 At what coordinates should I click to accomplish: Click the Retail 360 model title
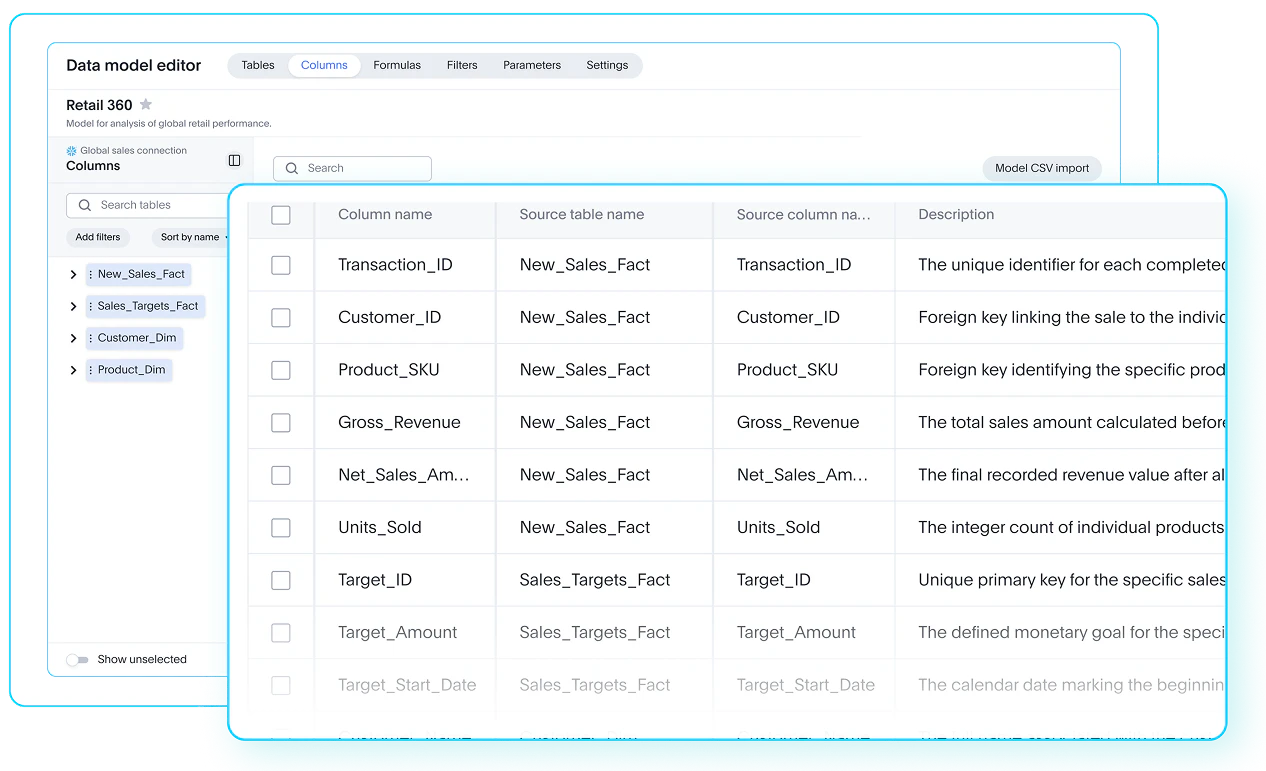pyautogui.click(x=99, y=105)
